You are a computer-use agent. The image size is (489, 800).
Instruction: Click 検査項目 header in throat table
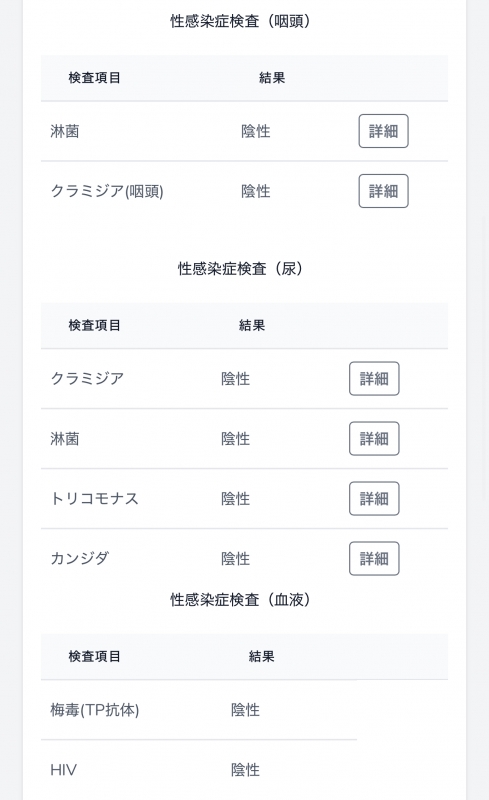pyautogui.click(x=94, y=78)
